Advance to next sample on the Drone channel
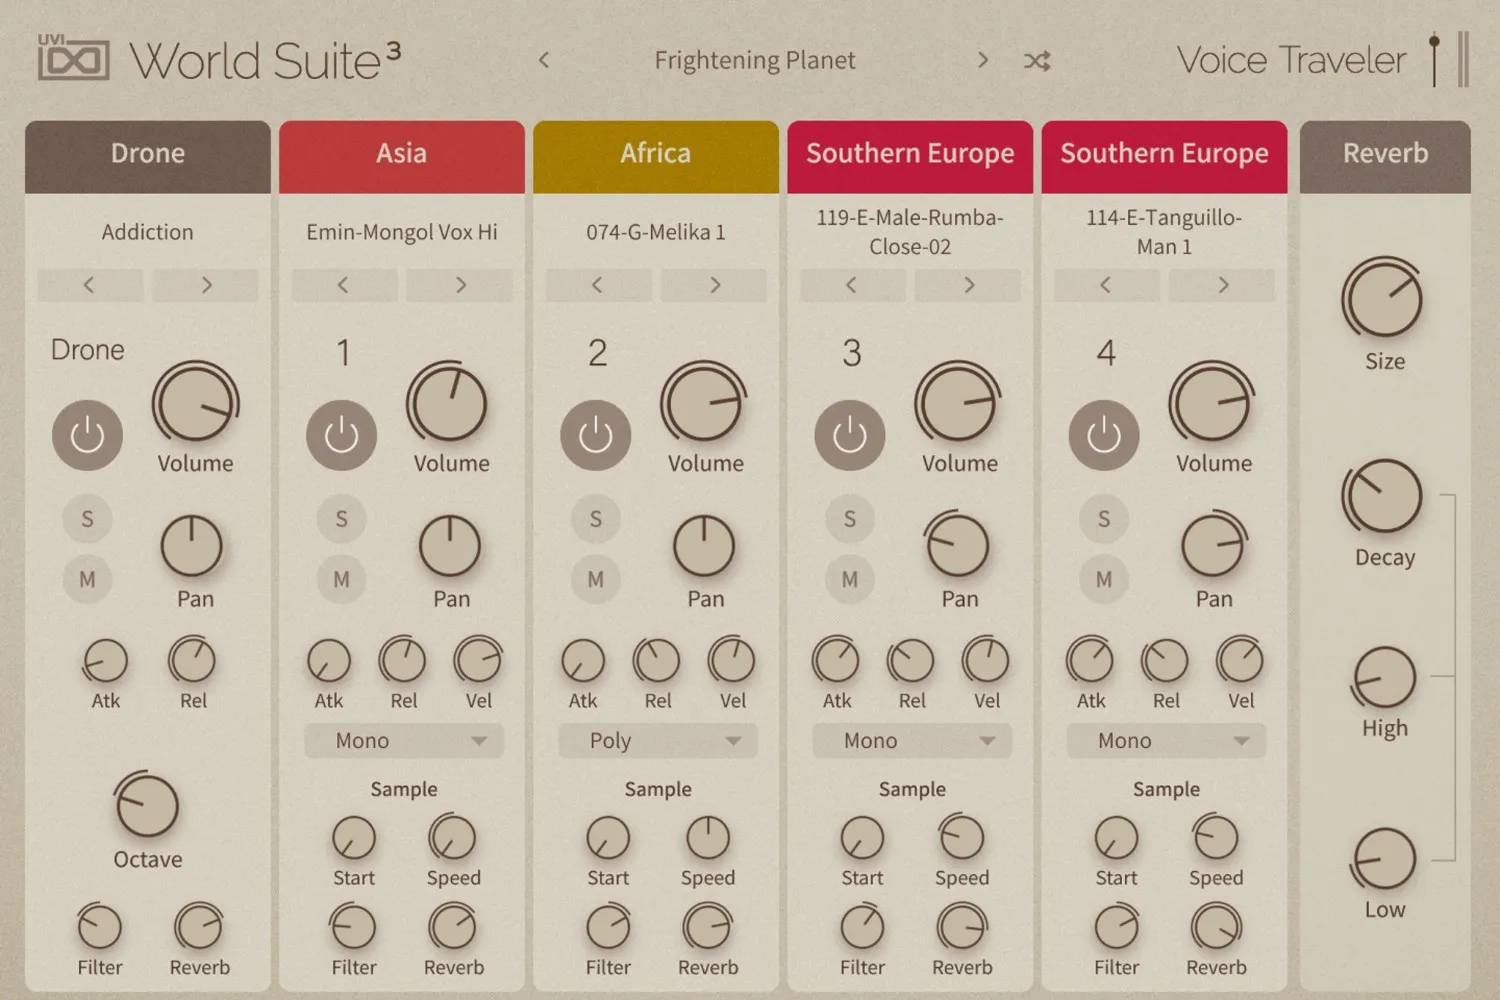This screenshot has width=1500, height=1000. (x=206, y=285)
